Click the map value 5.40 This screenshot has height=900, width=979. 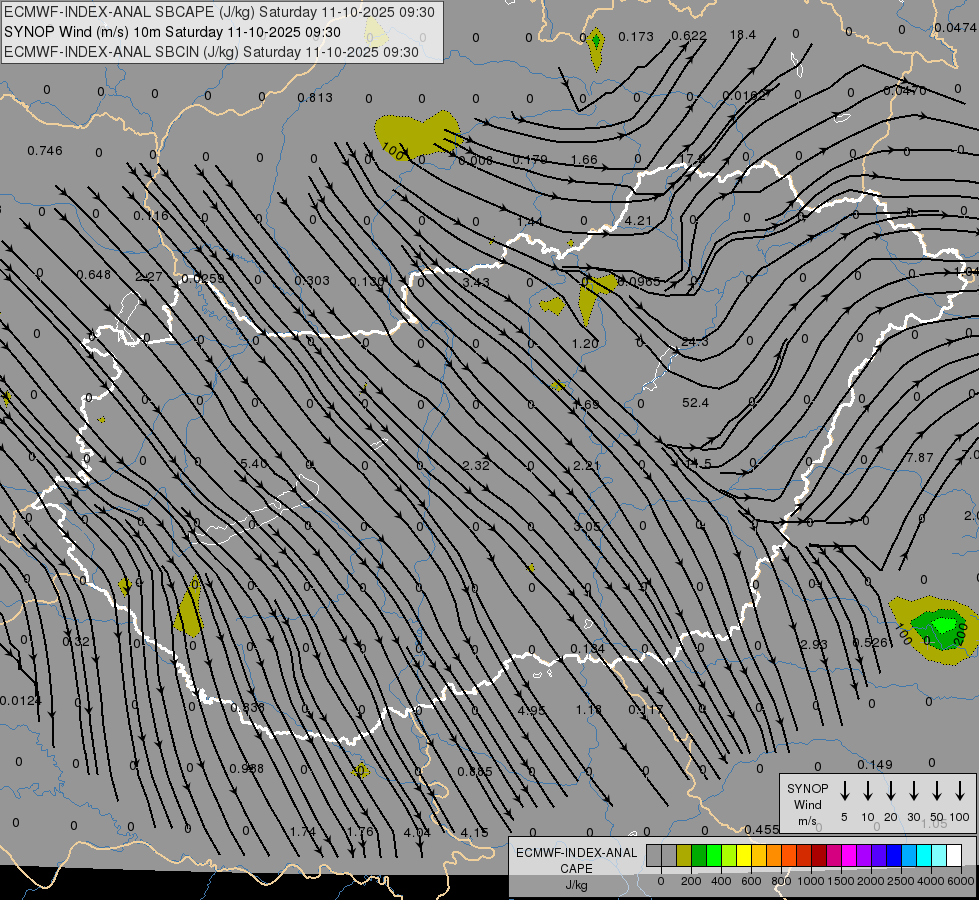point(253,463)
